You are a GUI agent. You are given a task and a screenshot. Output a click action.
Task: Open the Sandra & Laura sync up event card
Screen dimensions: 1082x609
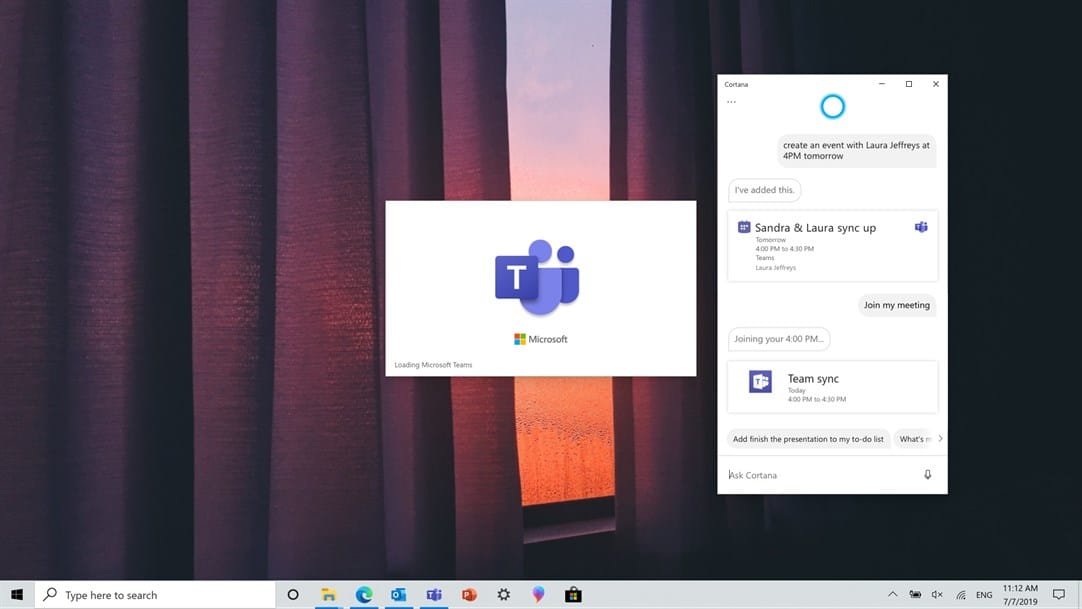coord(832,245)
